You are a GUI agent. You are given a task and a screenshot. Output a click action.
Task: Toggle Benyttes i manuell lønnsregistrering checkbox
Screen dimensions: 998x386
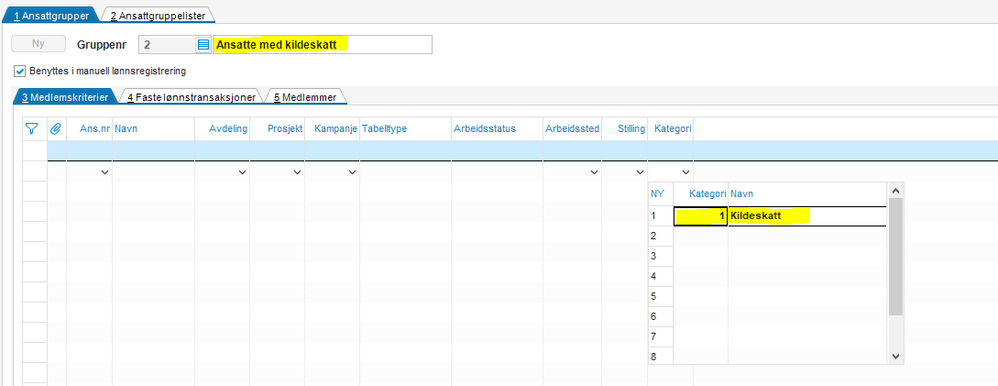point(19,71)
